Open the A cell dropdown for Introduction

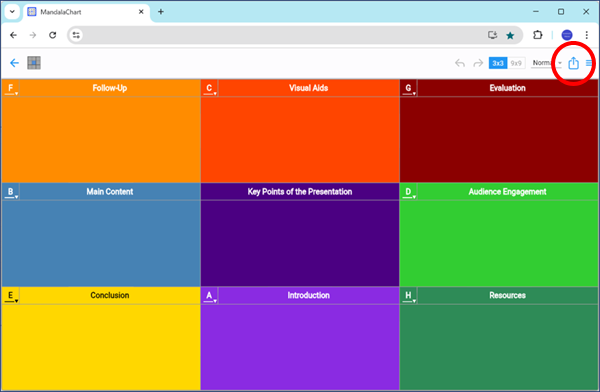210,296
